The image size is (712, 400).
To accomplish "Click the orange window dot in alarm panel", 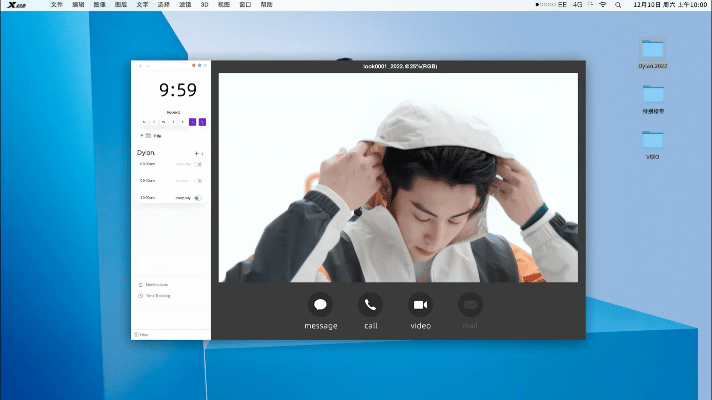I will (x=194, y=66).
